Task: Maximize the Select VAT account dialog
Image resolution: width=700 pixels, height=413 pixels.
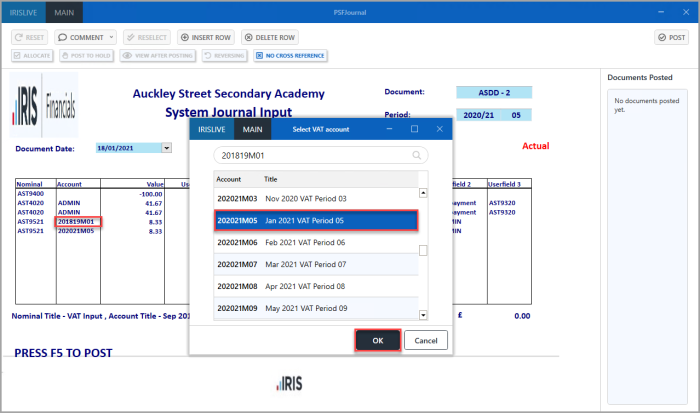Action: click(x=414, y=129)
